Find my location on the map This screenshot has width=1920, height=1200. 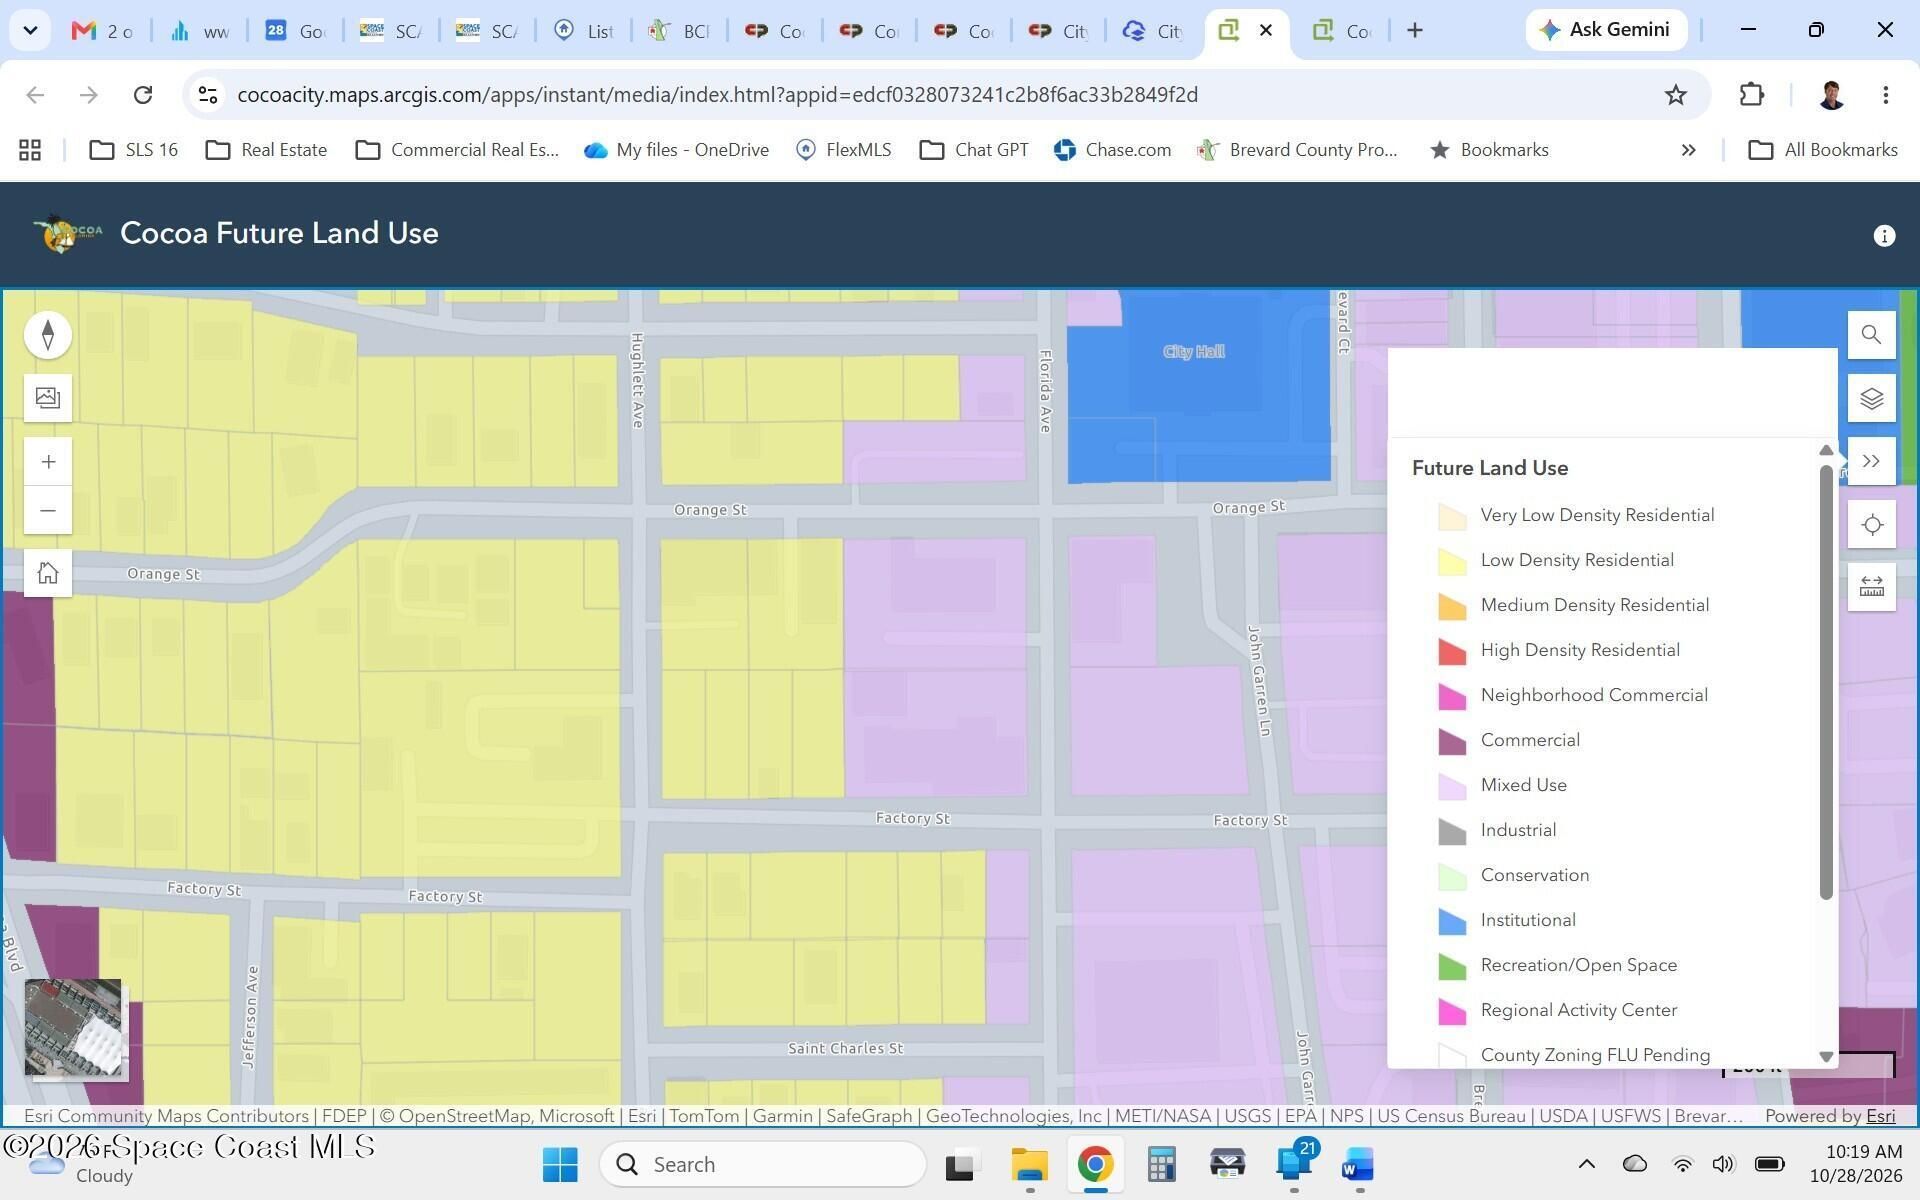tap(1872, 525)
